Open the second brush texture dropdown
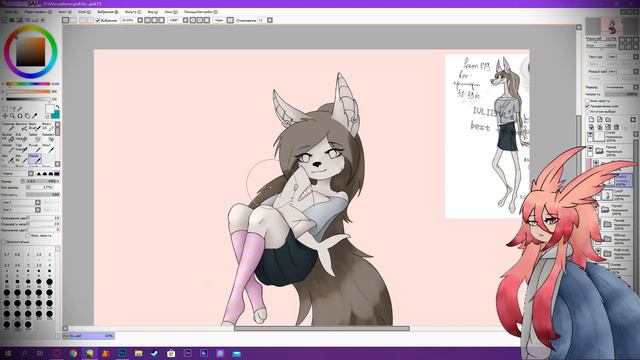 (38, 210)
